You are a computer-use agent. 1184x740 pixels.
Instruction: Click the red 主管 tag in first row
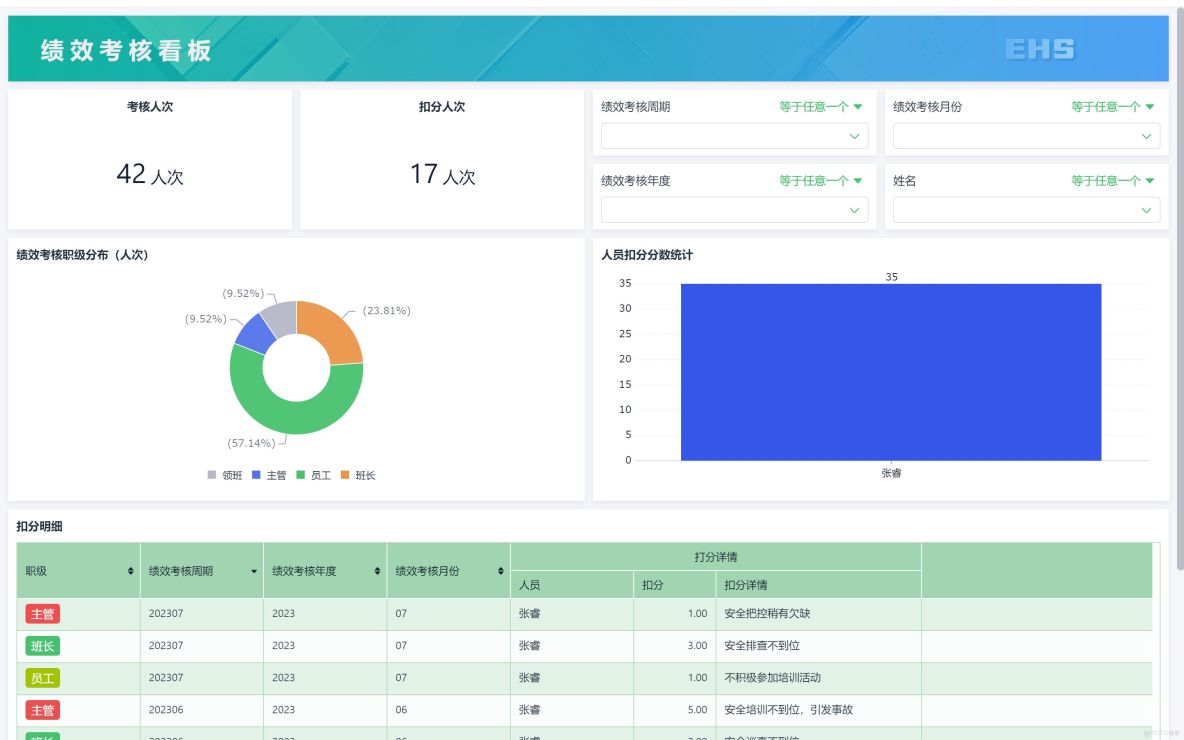click(42, 614)
